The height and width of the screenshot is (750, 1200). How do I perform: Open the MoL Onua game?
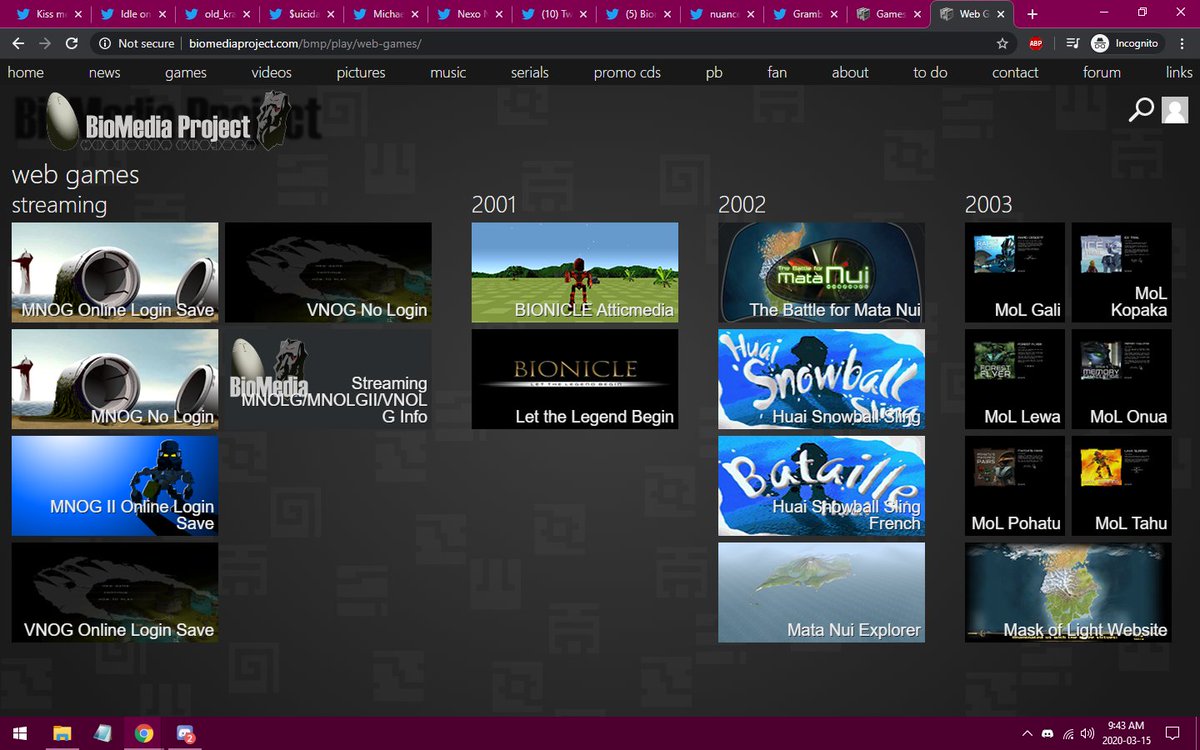click(x=1122, y=379)
